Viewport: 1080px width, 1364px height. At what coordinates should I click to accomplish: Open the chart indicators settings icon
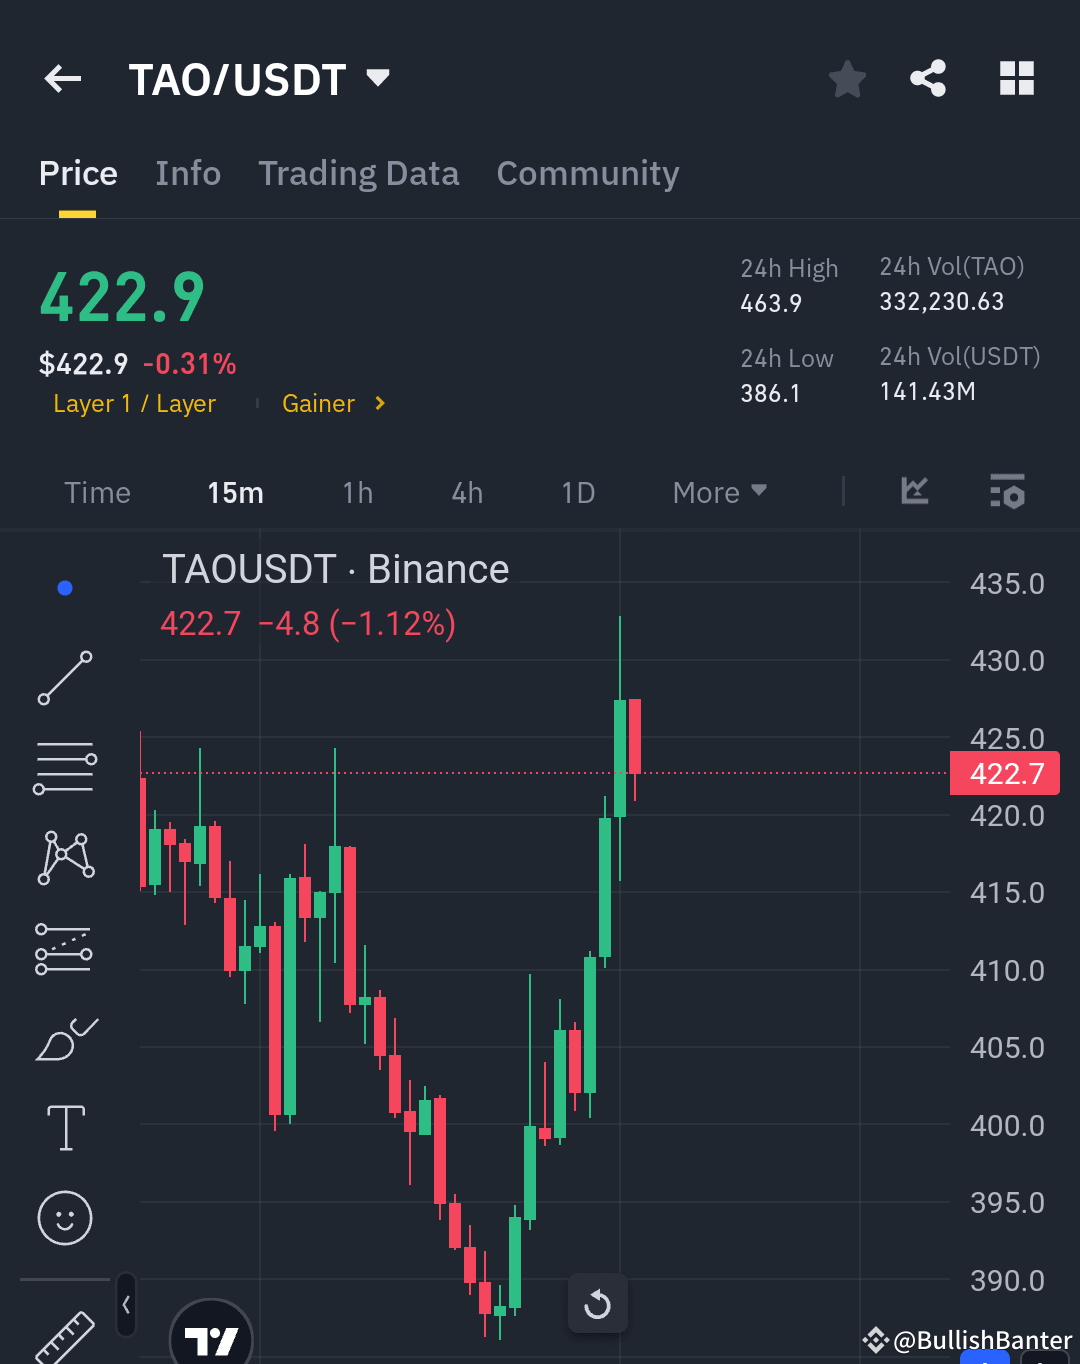pos(1007,491)
